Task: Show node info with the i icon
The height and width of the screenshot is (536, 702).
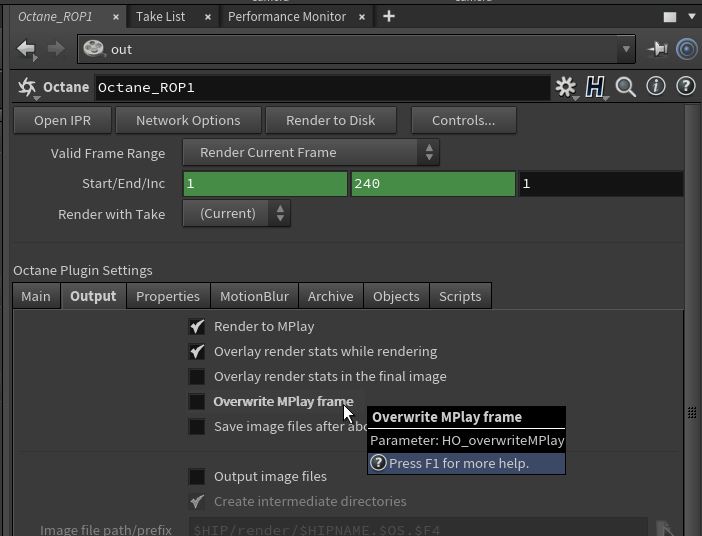Action: point(656,86)
